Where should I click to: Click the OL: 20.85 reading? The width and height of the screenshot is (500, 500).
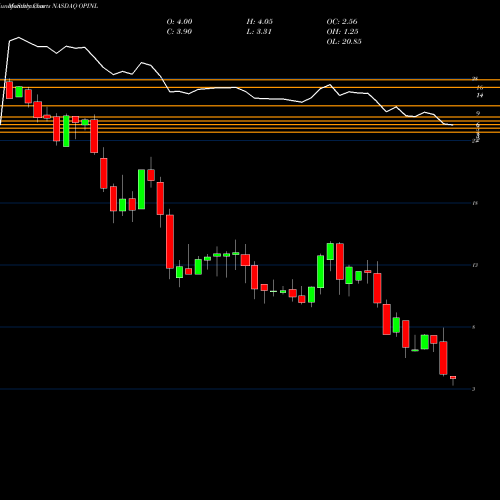tap(344, 42)
